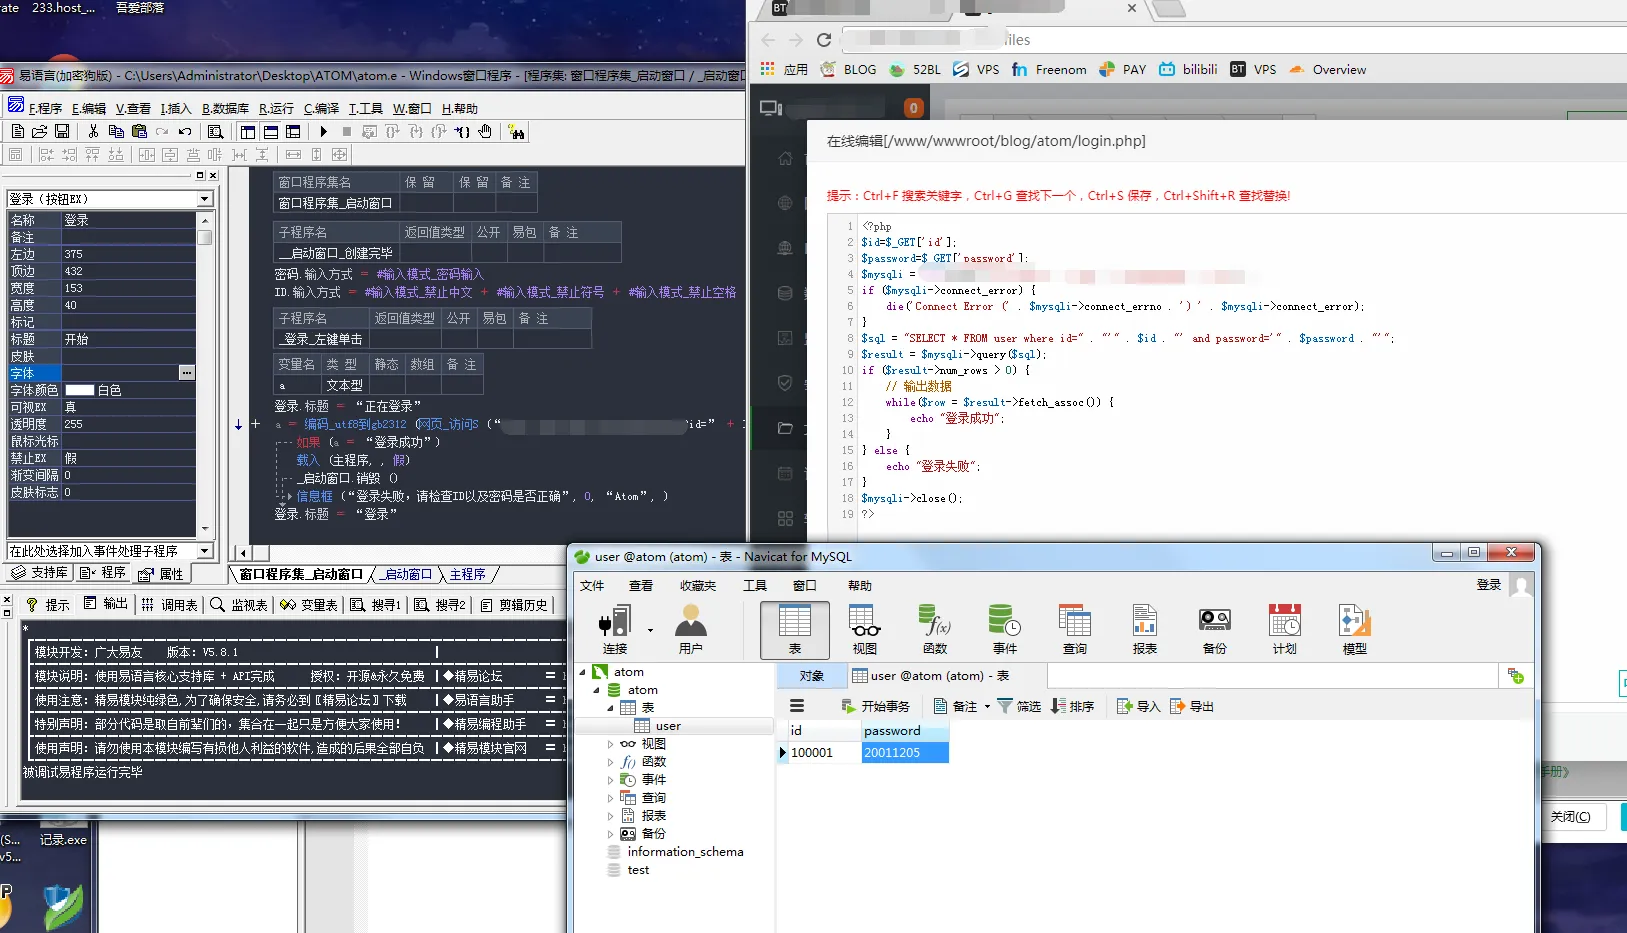Open Navicat 备份 (Backup) tool
This screenshot has width=1627, height=933.
[x=1214, y=630]
